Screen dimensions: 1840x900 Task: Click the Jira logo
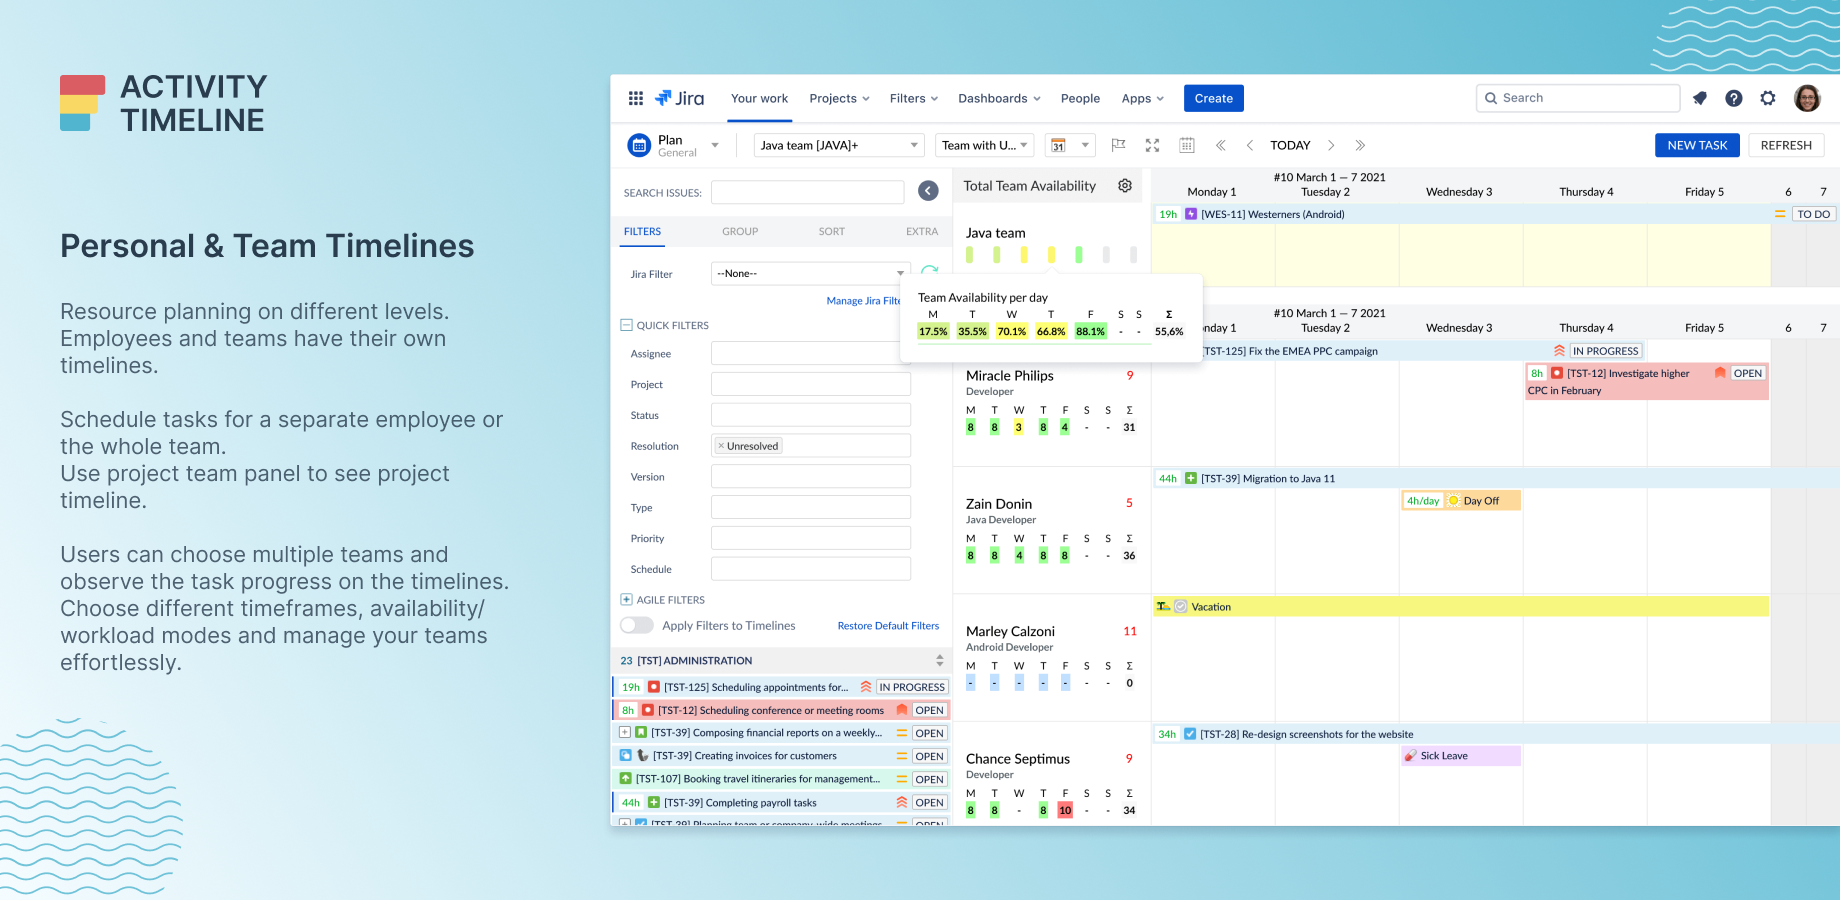point(680,98)
